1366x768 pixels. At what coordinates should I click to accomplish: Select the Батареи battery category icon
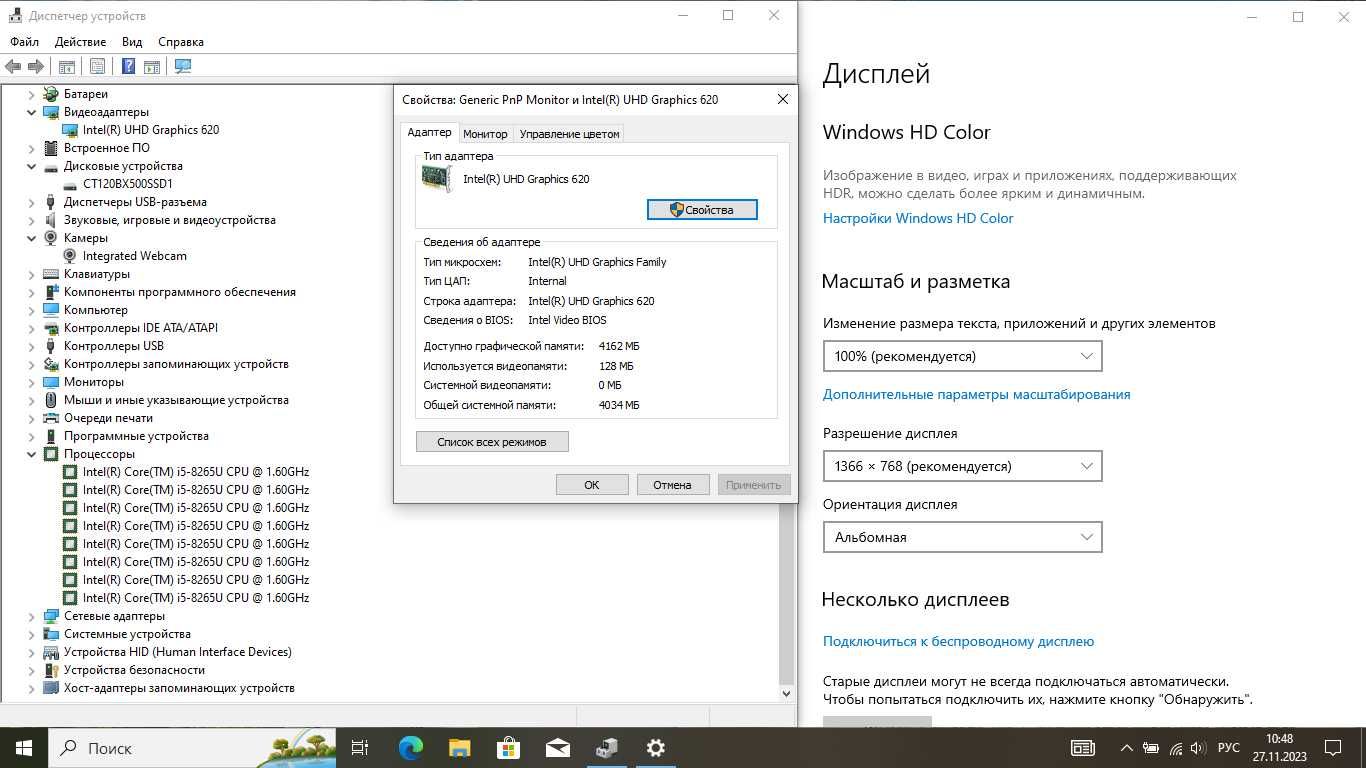(x=51, y=94)
